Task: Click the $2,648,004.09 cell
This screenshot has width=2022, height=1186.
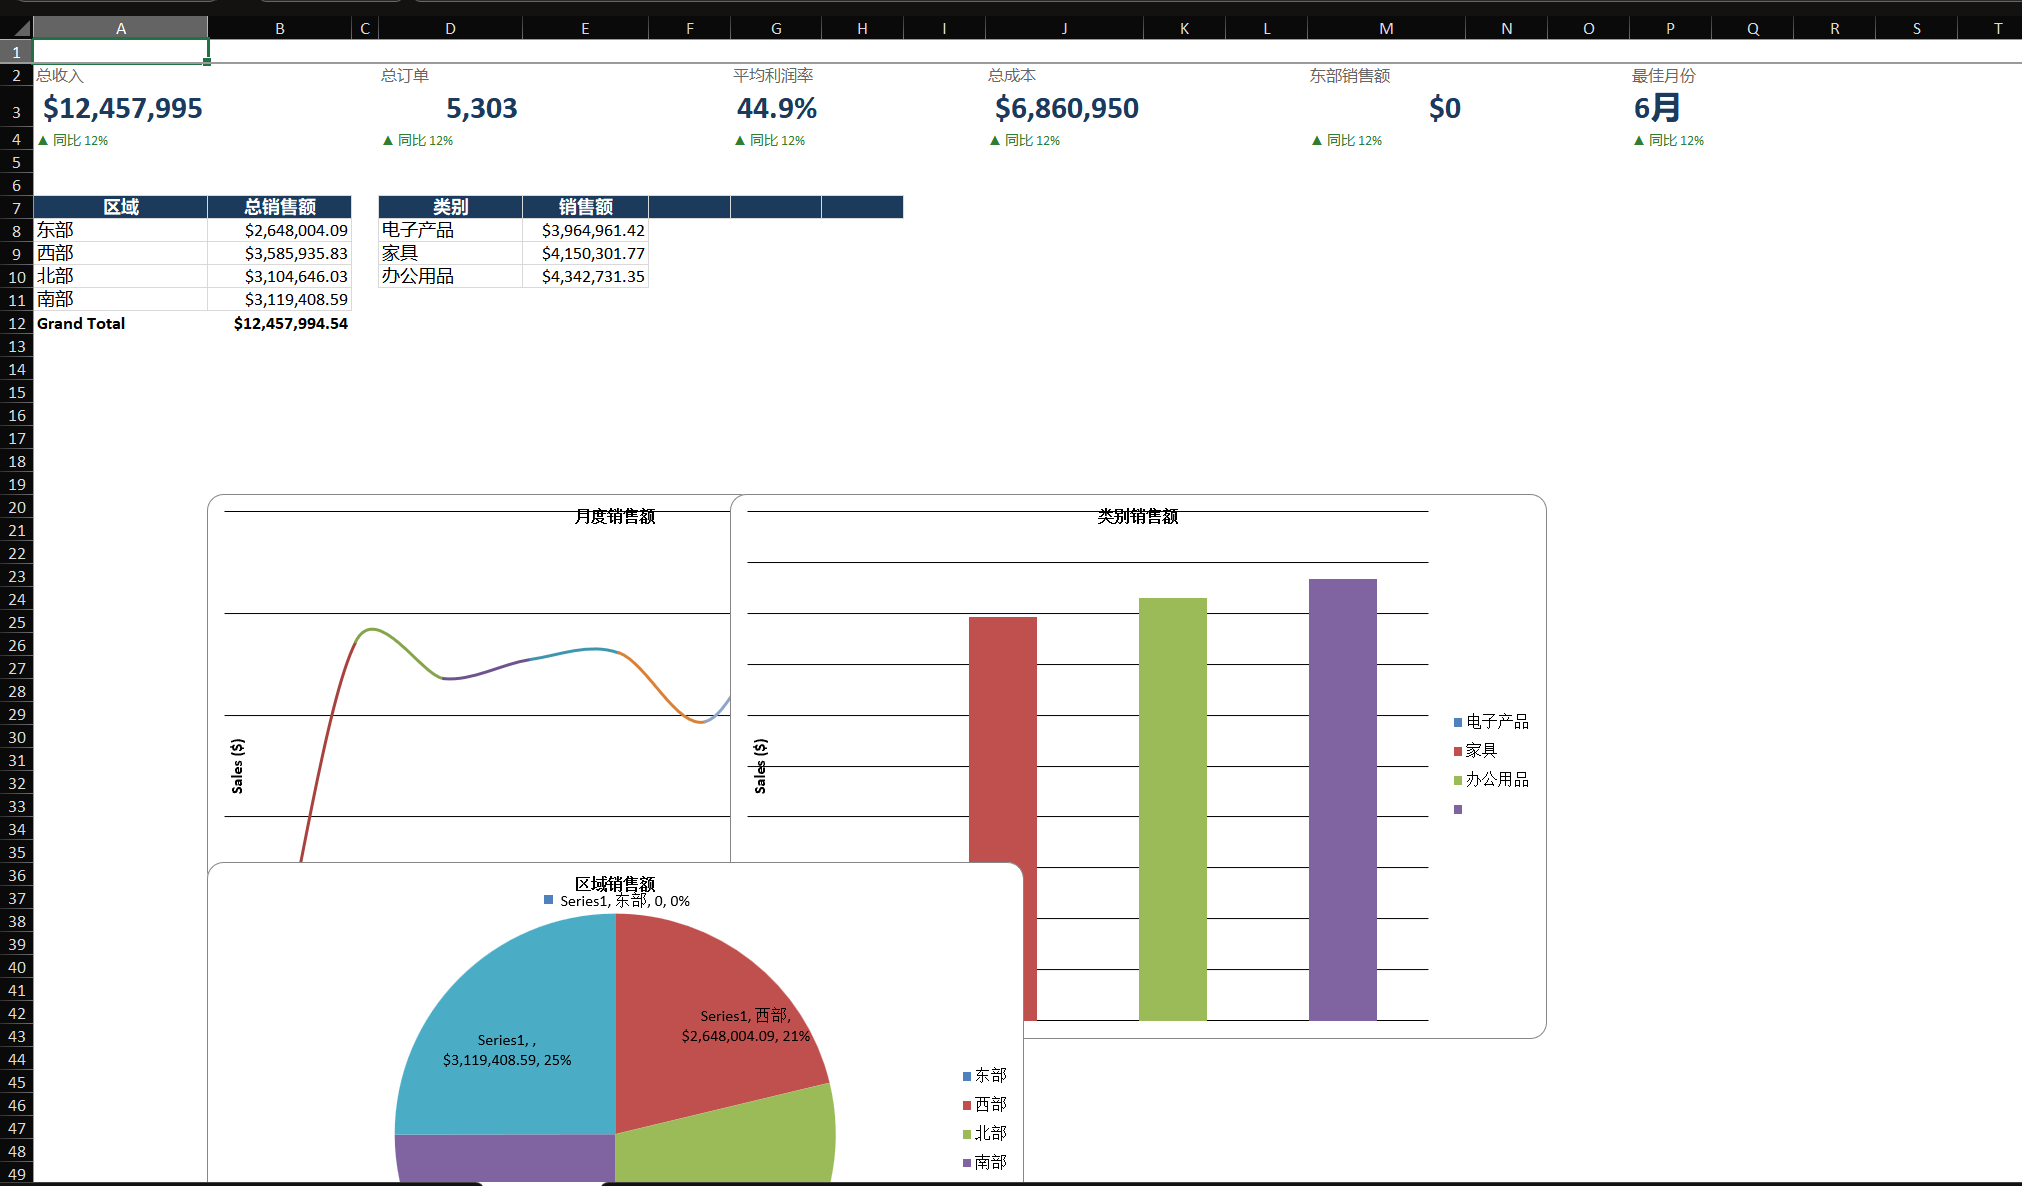Action: 280,230
